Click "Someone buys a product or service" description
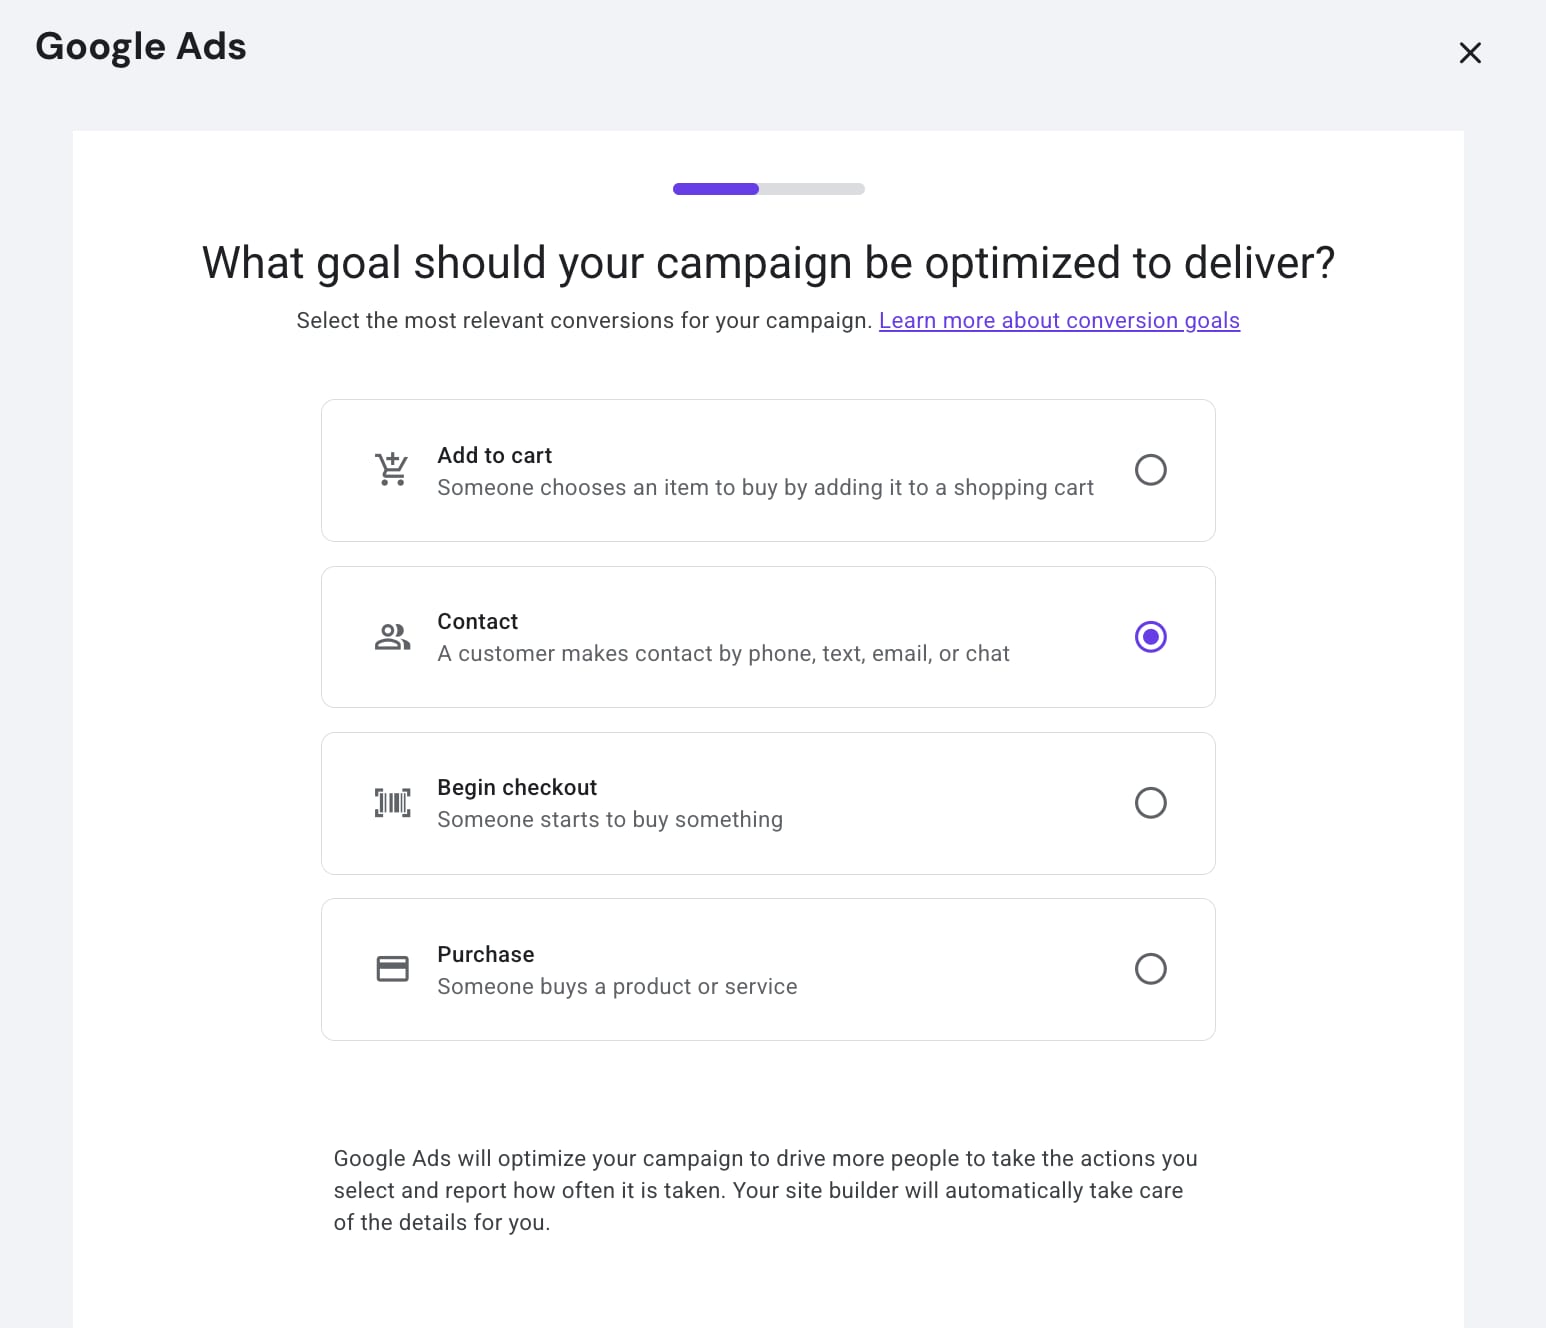 617,987
